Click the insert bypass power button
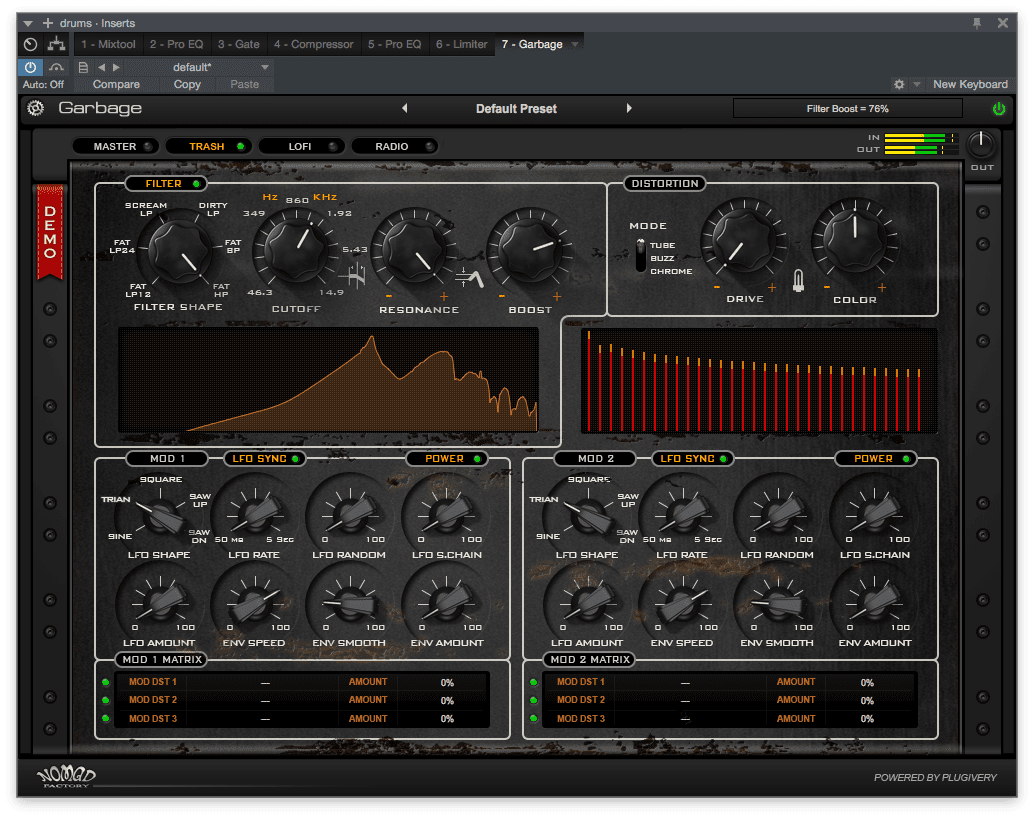Image resolution: width=1034 pixels, height=818 pixels. click(30, 67)
